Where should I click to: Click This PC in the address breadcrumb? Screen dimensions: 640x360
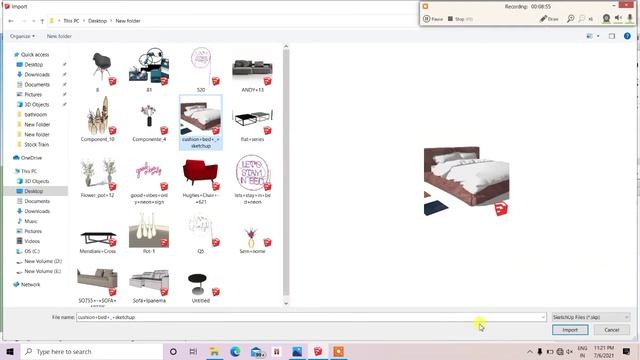71,21
